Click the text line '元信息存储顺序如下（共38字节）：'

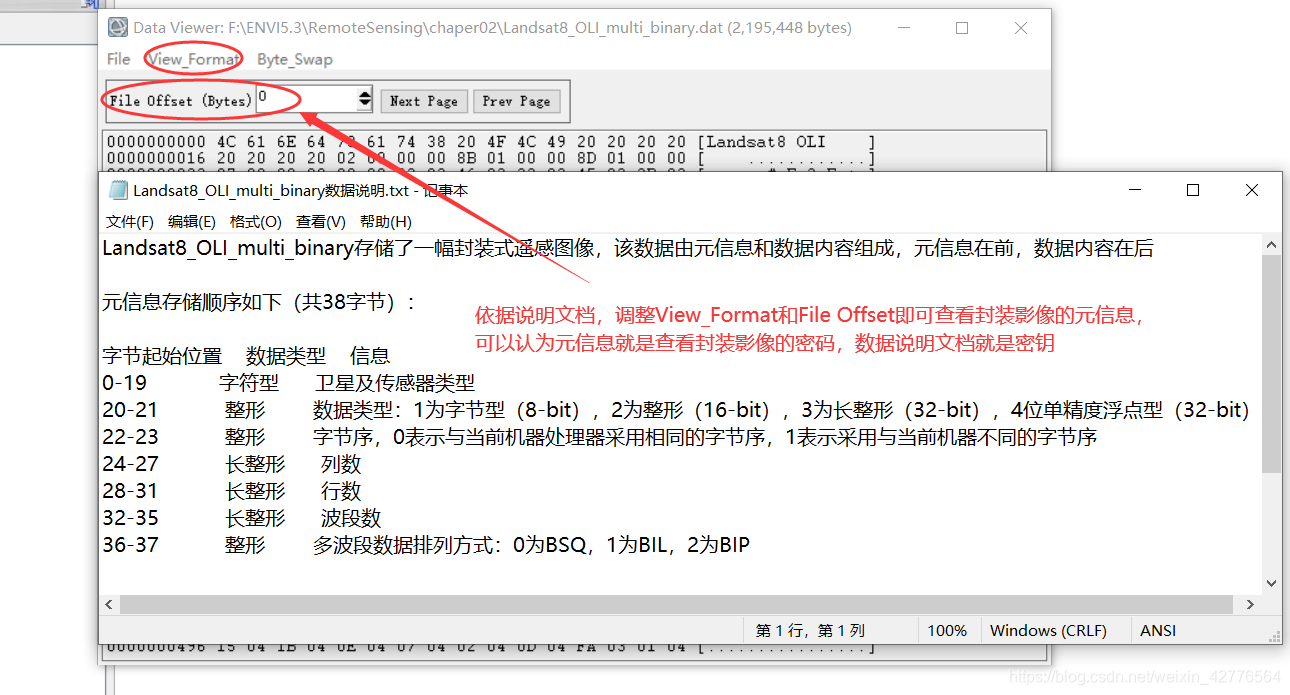(260, 302)
